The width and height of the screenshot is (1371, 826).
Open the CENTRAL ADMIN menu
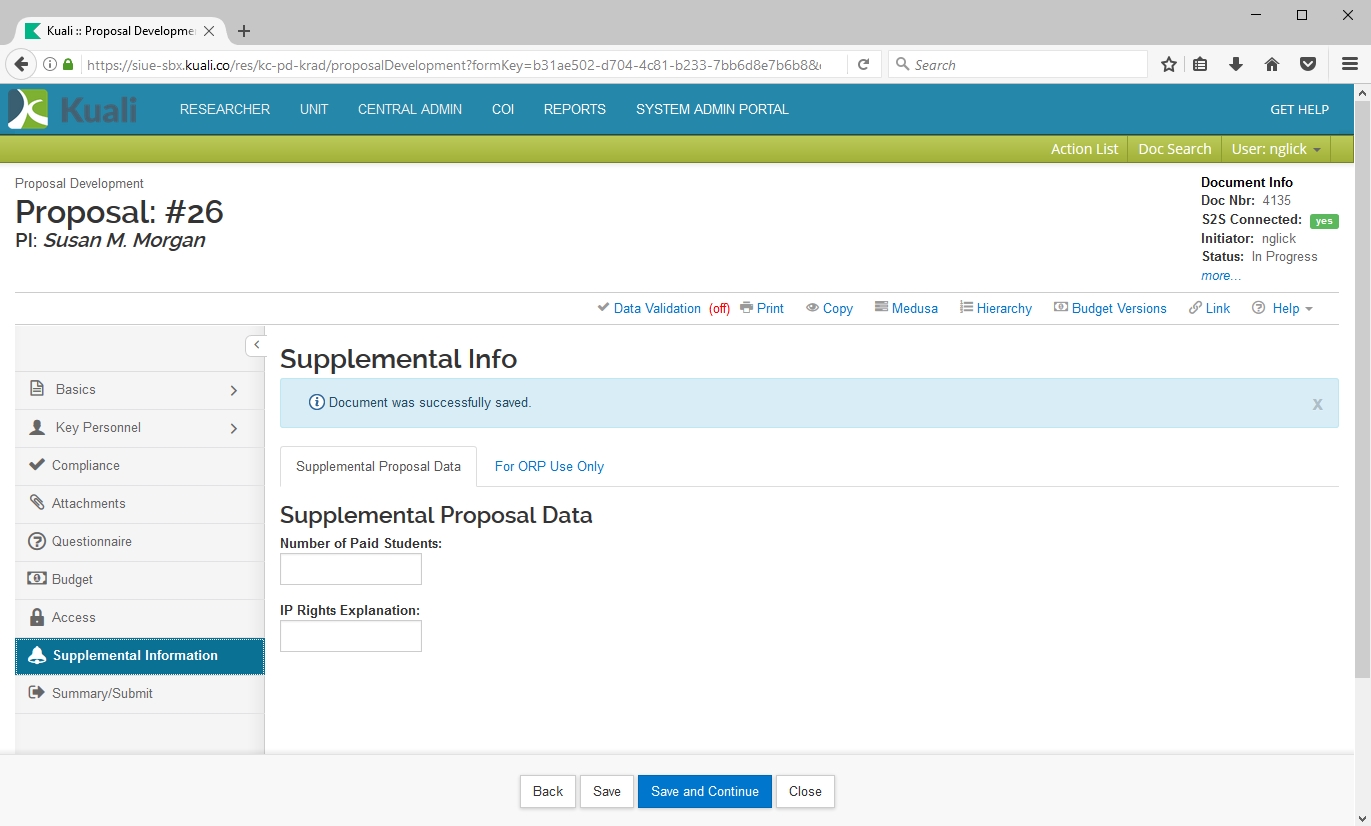(x=409, y=109)
